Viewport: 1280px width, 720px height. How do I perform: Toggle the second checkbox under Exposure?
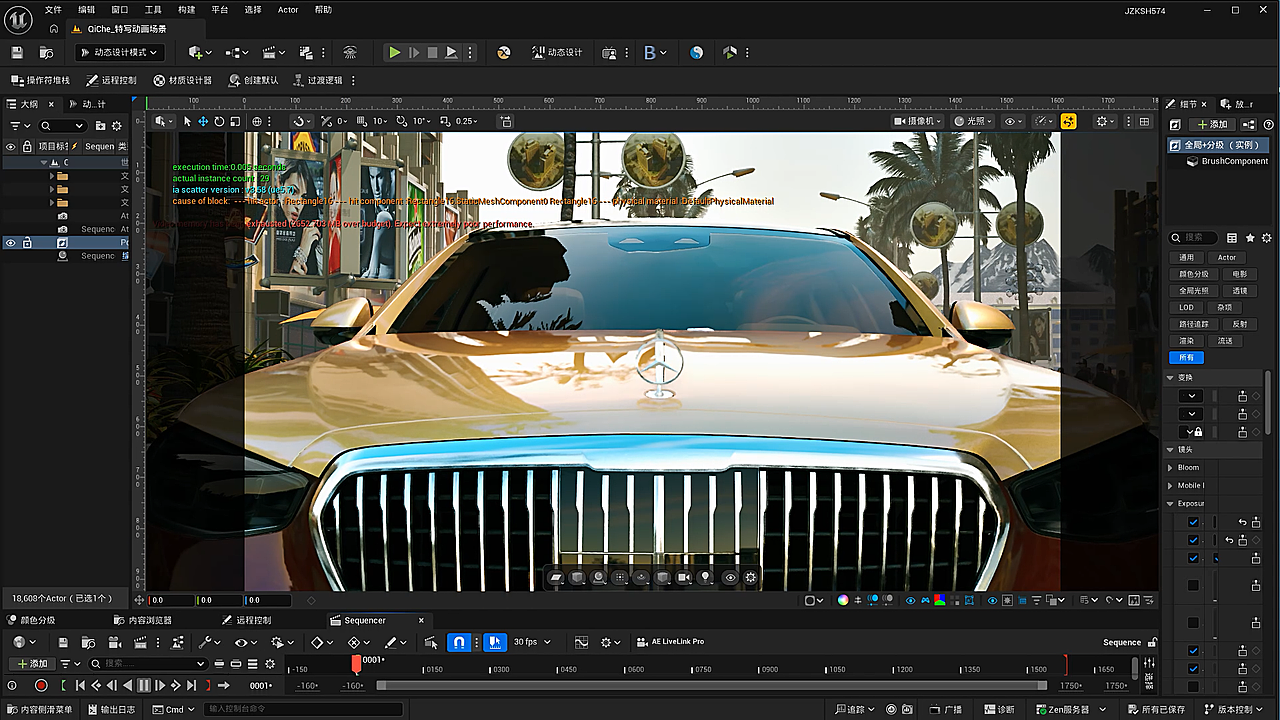coord(1193,540)
